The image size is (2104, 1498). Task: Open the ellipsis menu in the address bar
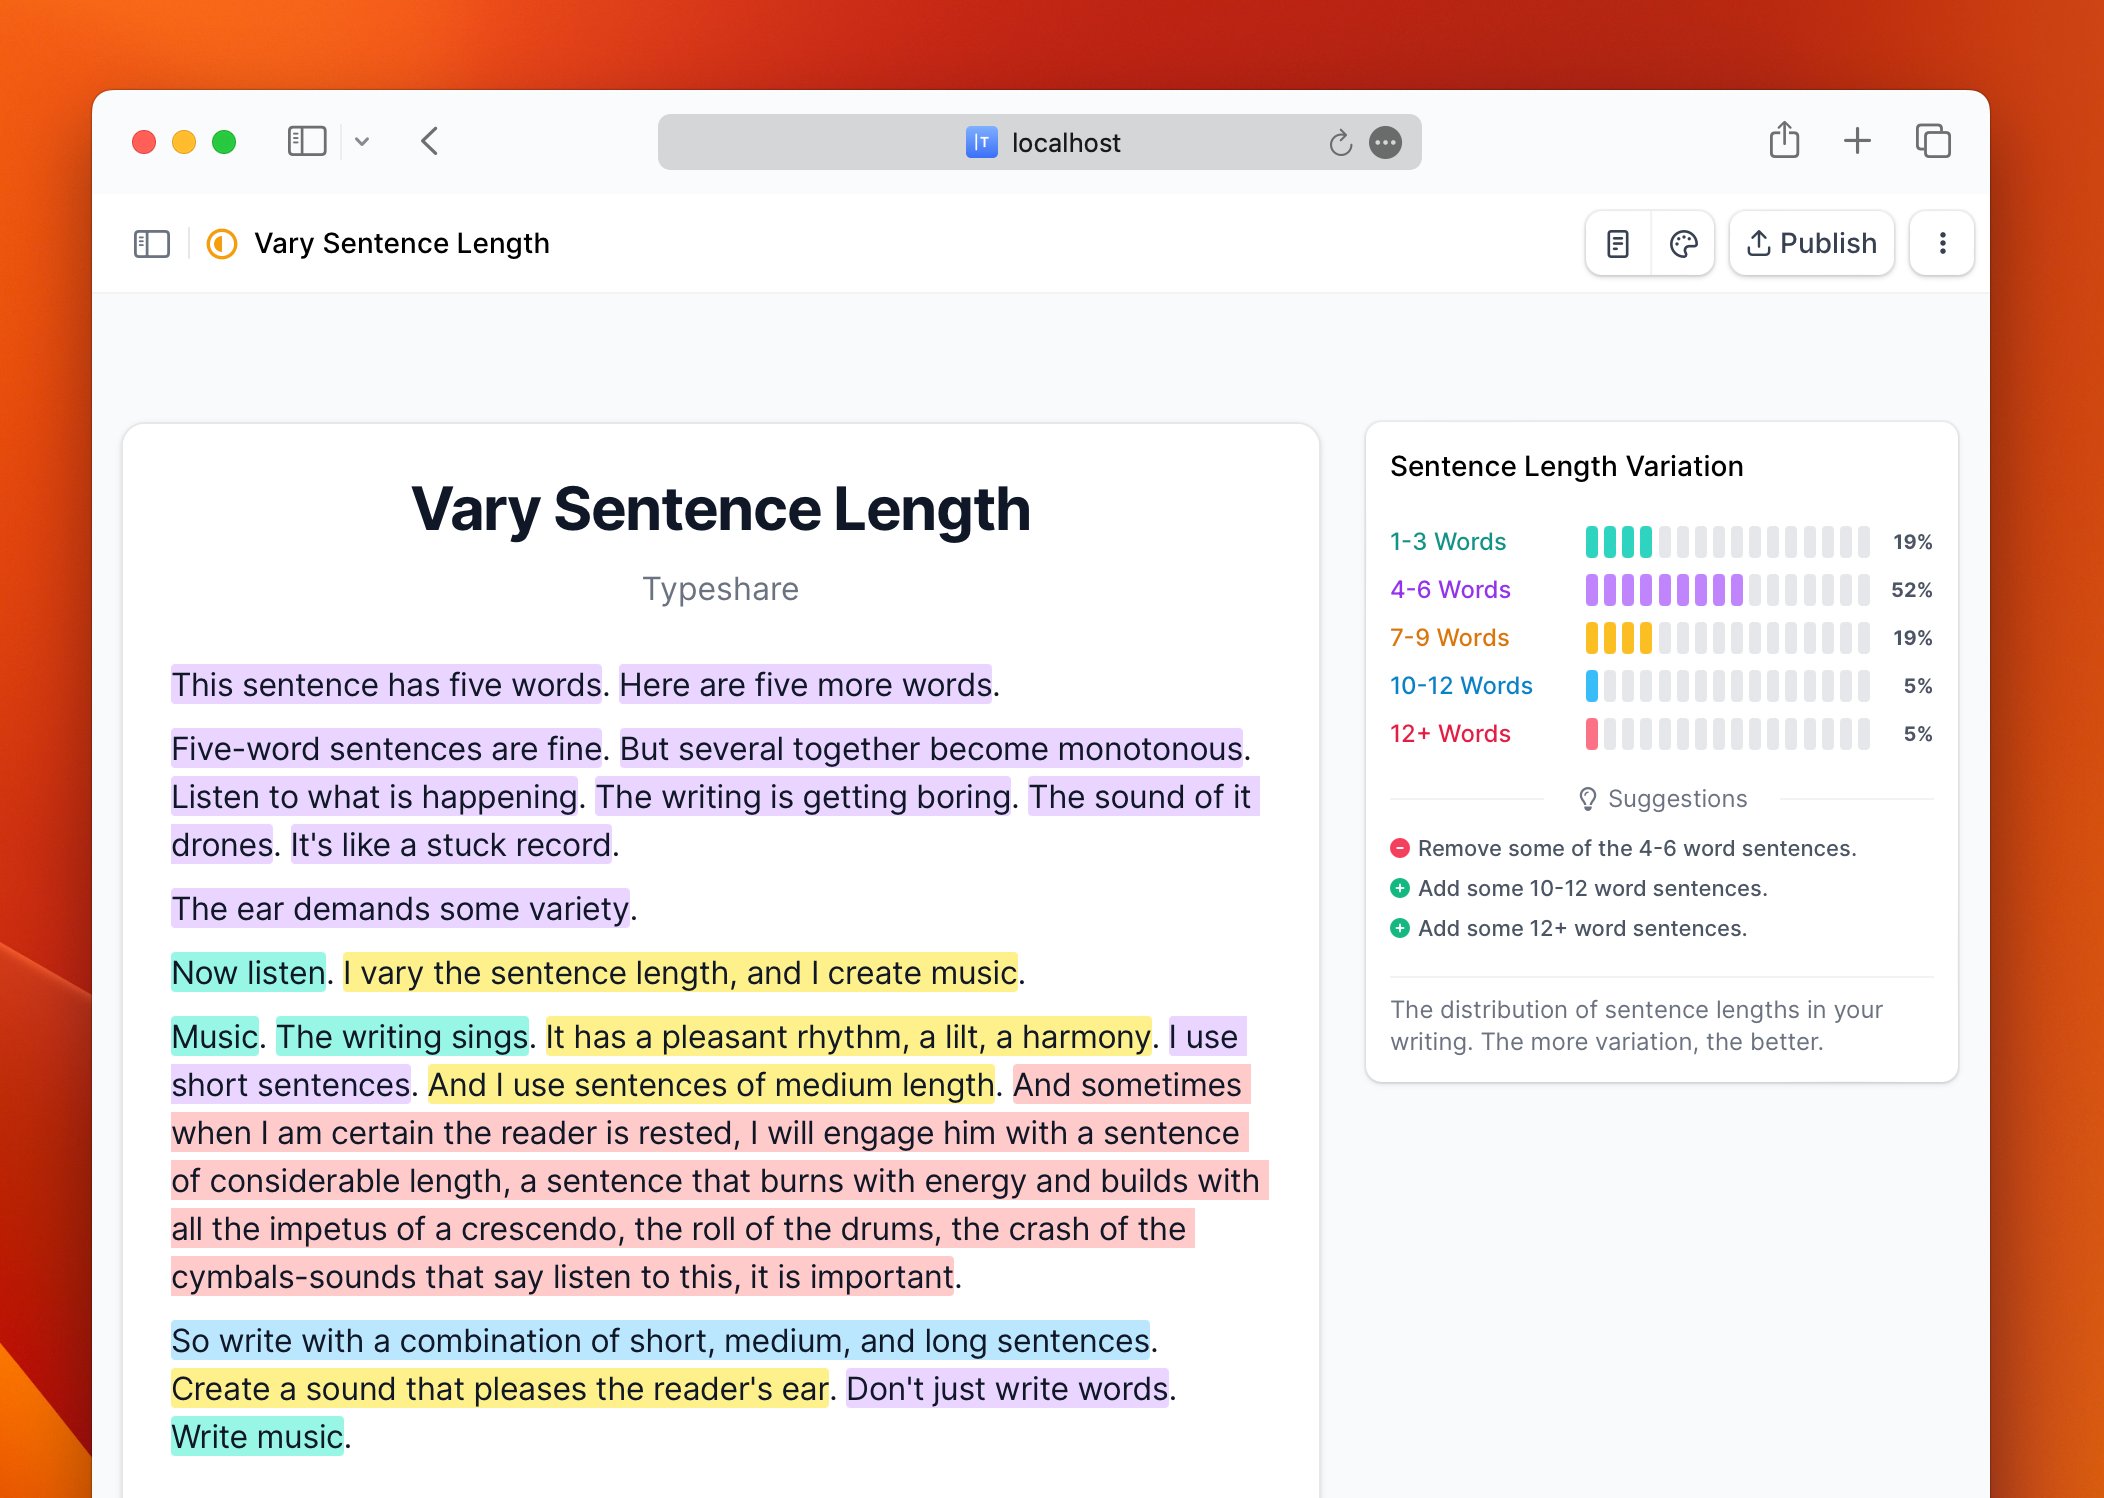[1387, 142]
